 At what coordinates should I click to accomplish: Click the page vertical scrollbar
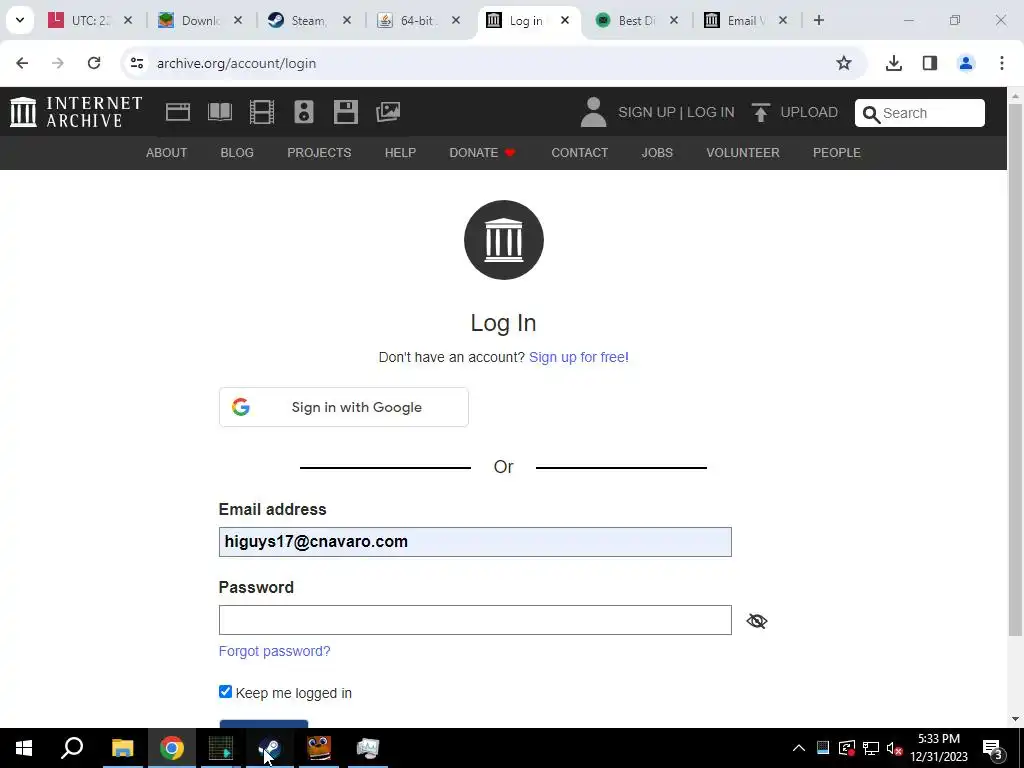click(x=1016, y=369)
